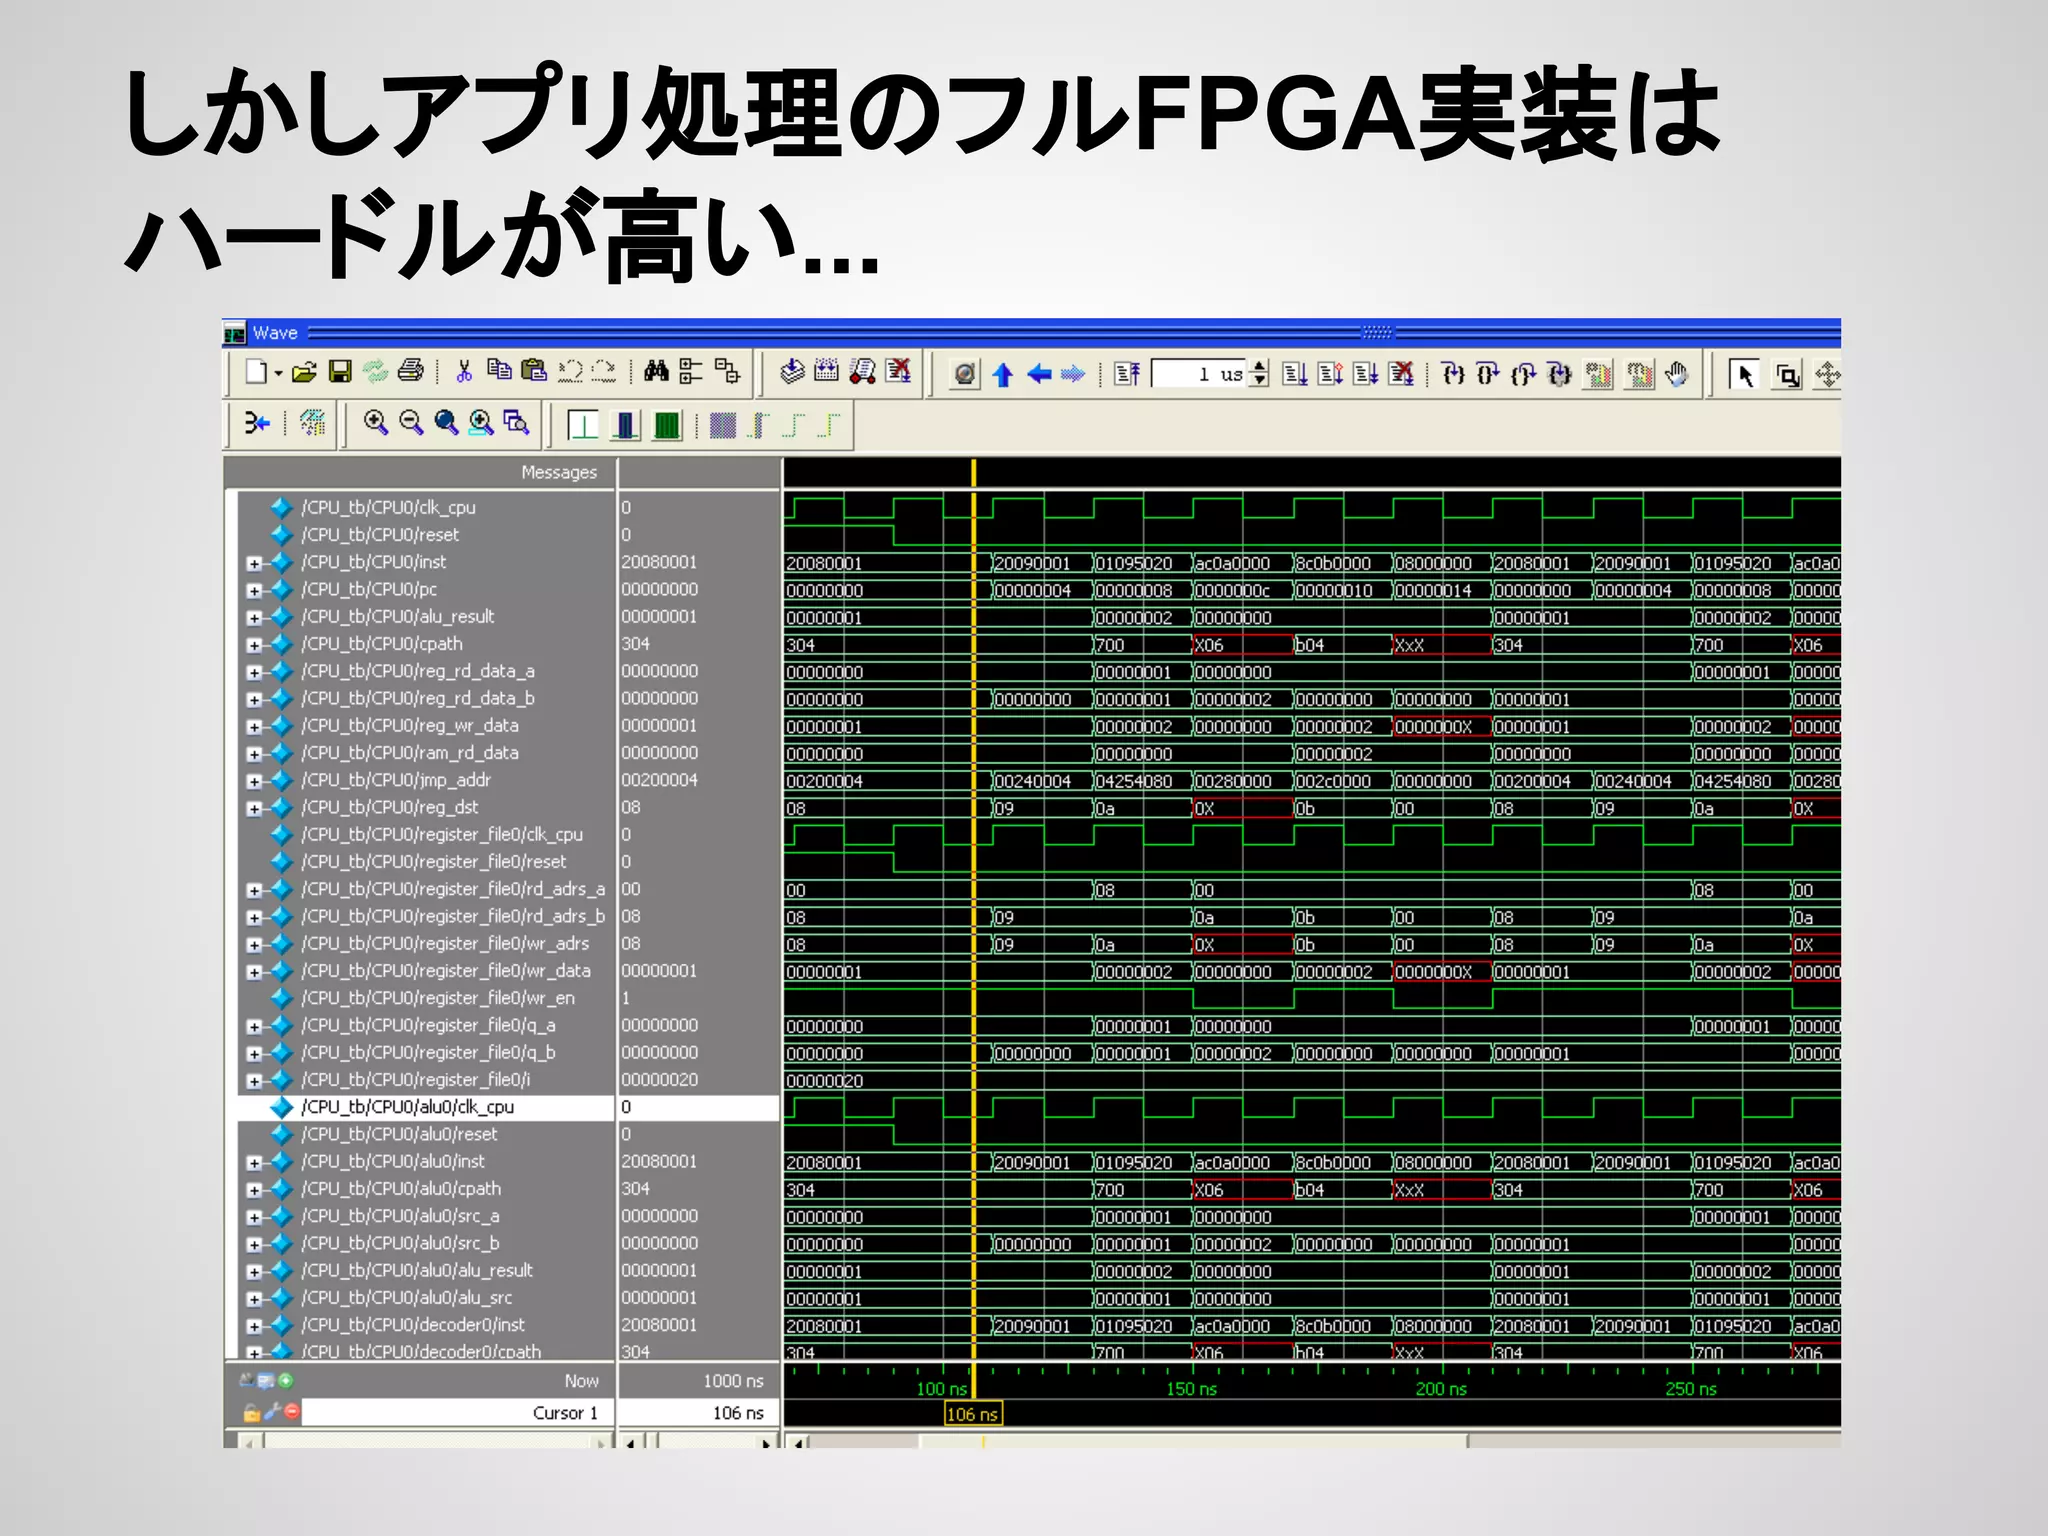Image resolution: width=2048 pixels, height=1536 pixels.
Task: Expand the /CPU_tb/CPU0/jmp_addr signal
Action: point(254,781)
